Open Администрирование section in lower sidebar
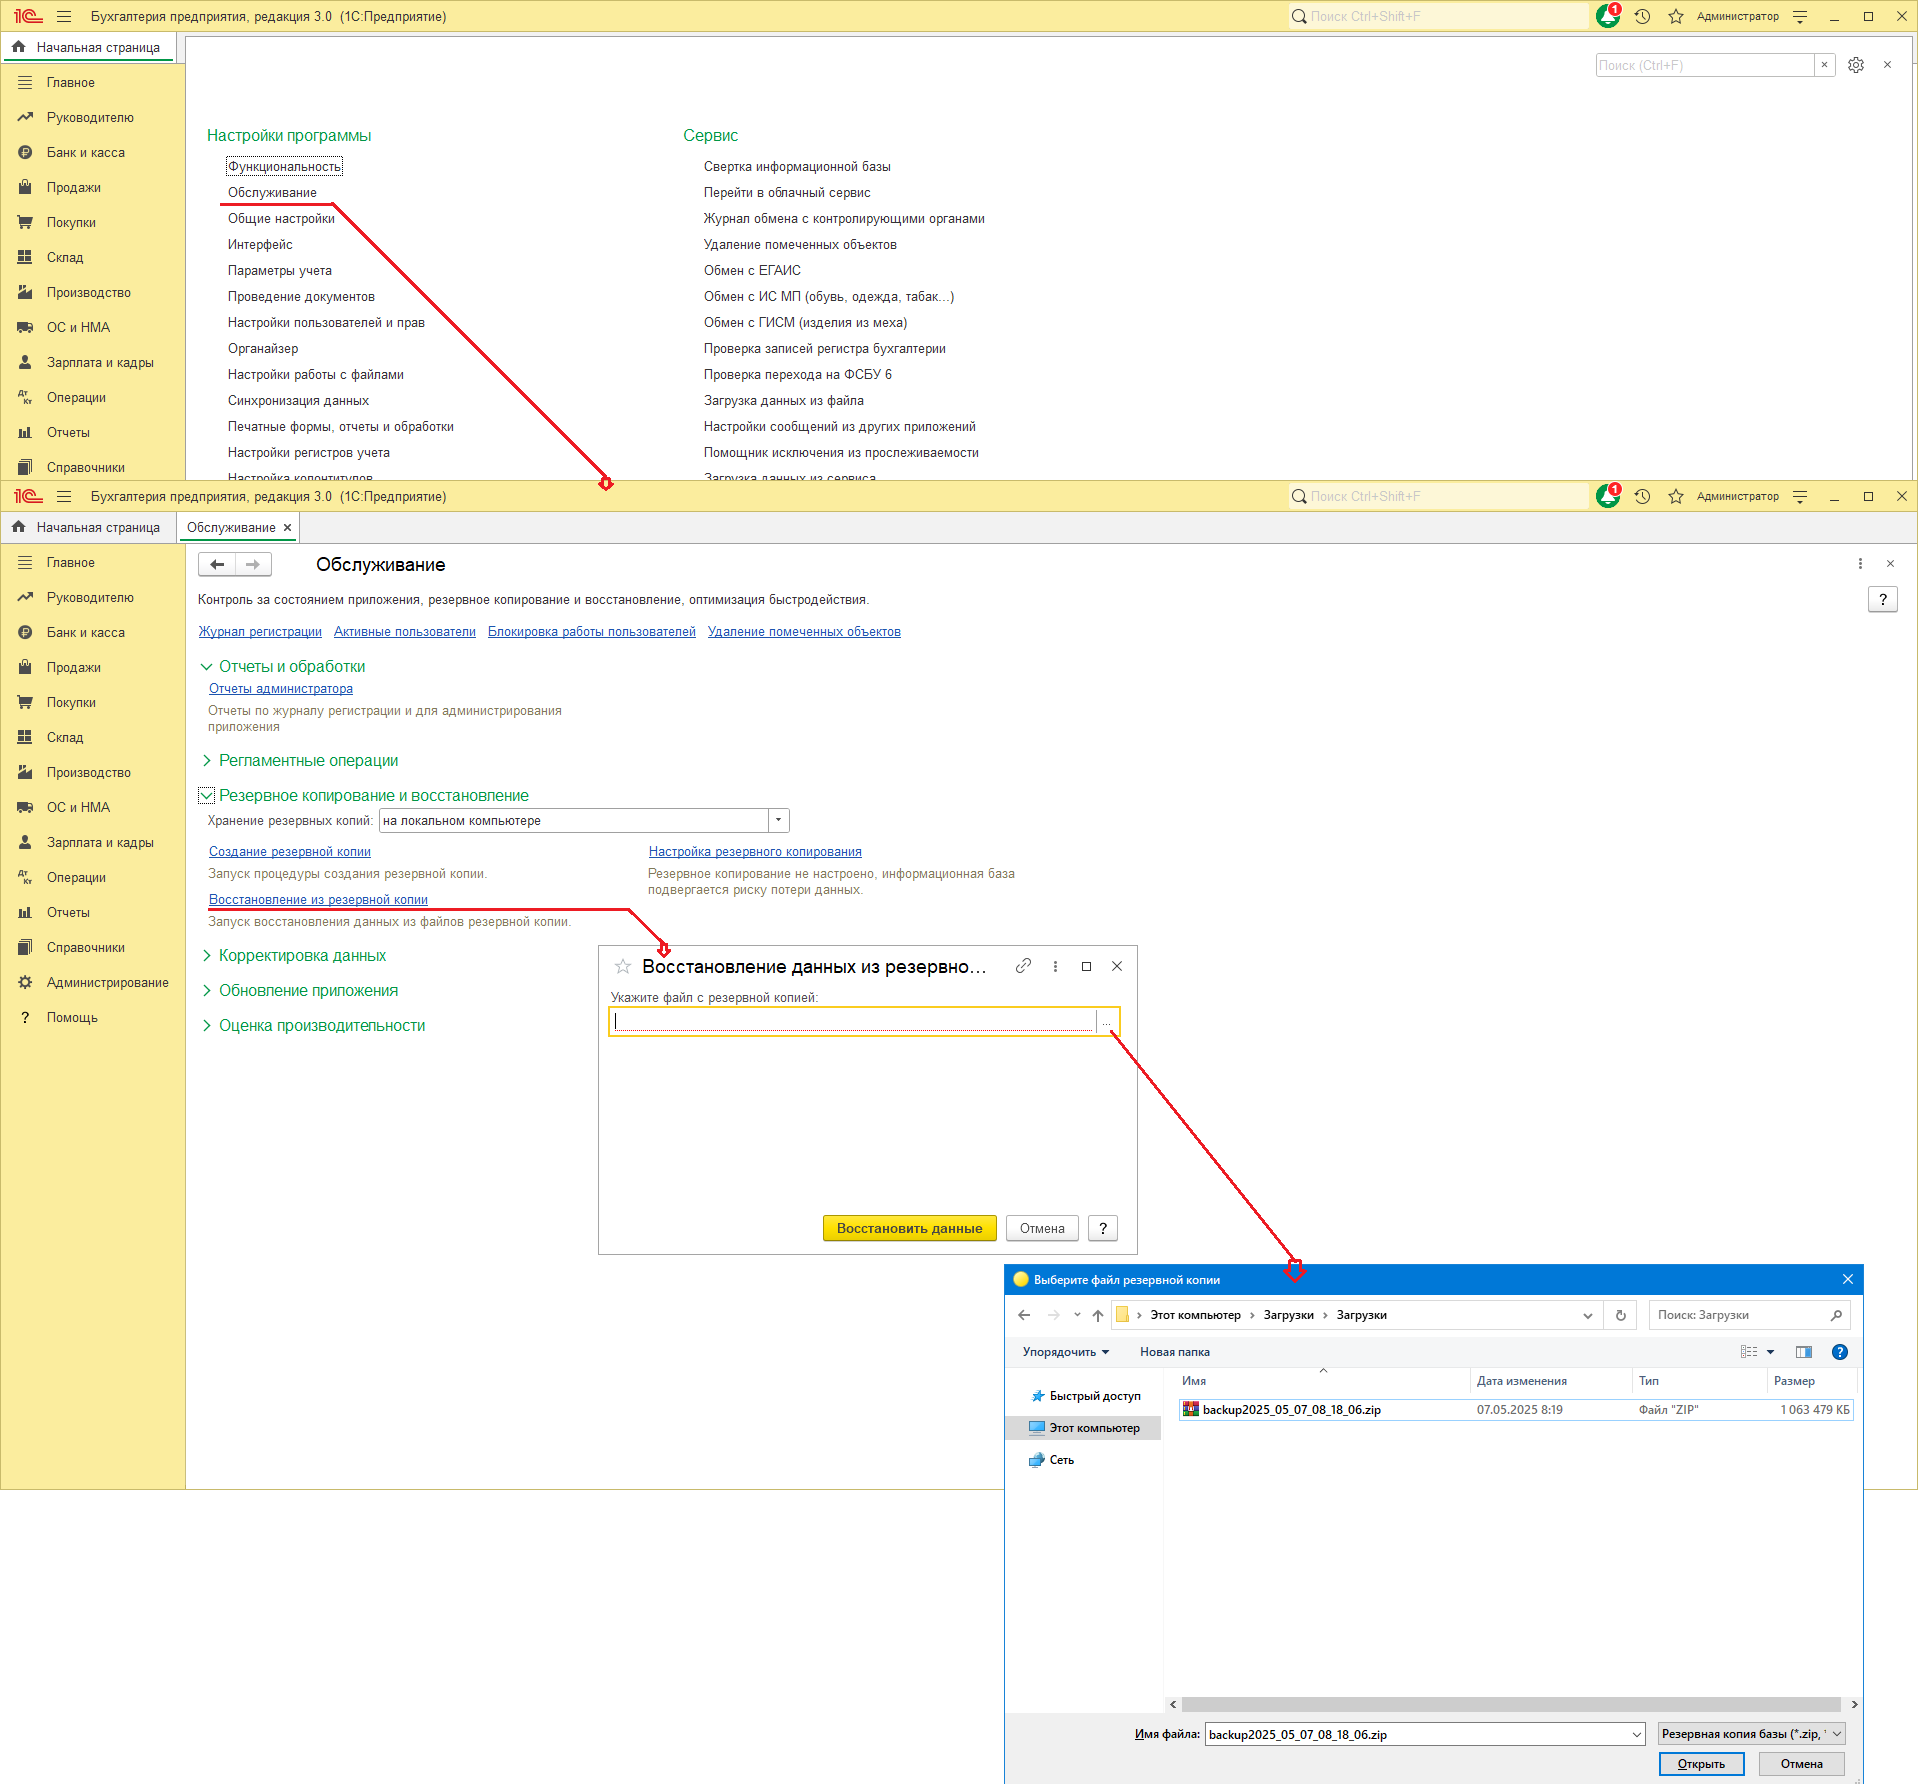1924x1784 pixels. (93, 982)
